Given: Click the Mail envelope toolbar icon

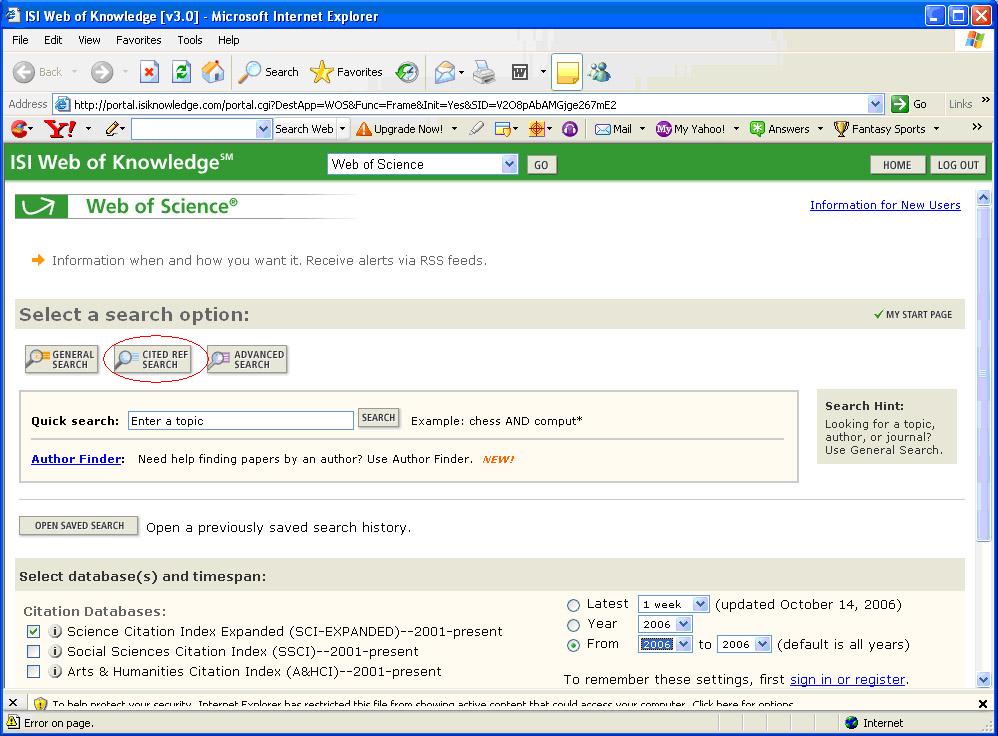Looking at the screenshot, I should tap(445, 72).
